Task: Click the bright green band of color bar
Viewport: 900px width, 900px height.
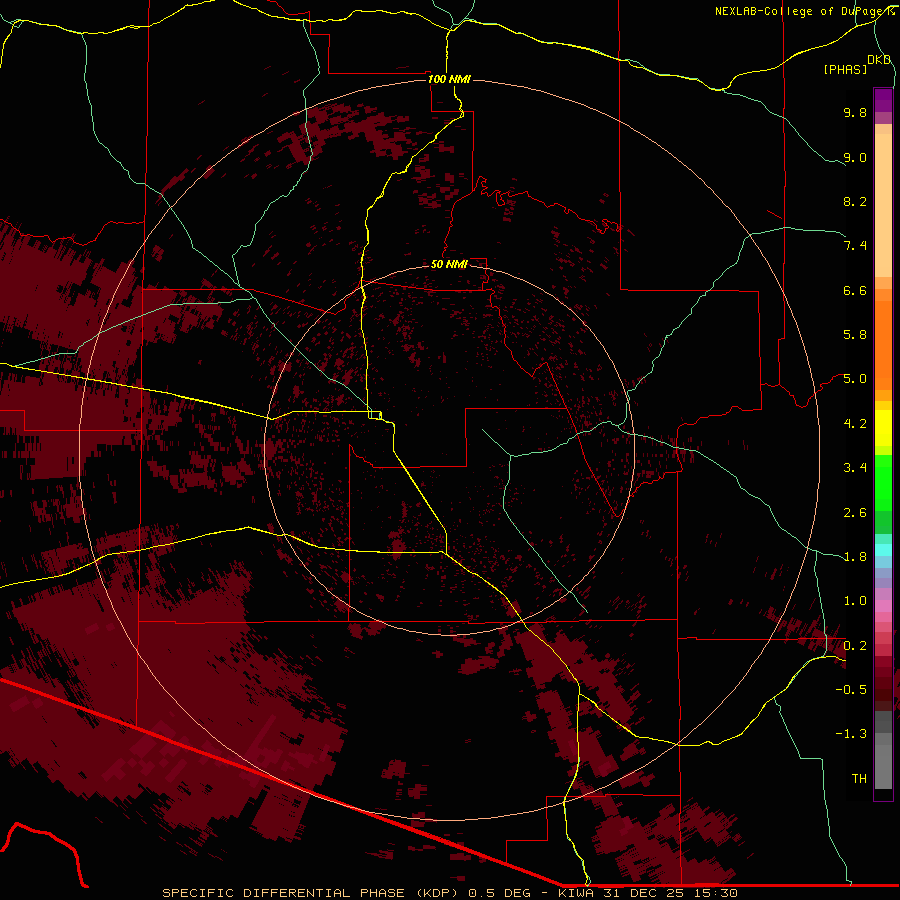Action: (883, 484)
